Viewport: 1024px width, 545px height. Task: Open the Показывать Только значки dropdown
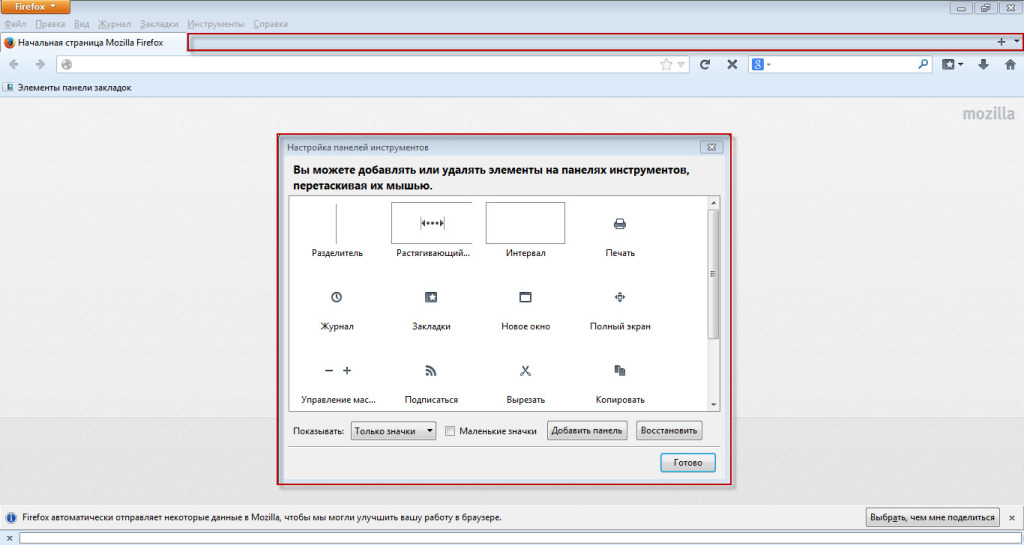[393, 431]
